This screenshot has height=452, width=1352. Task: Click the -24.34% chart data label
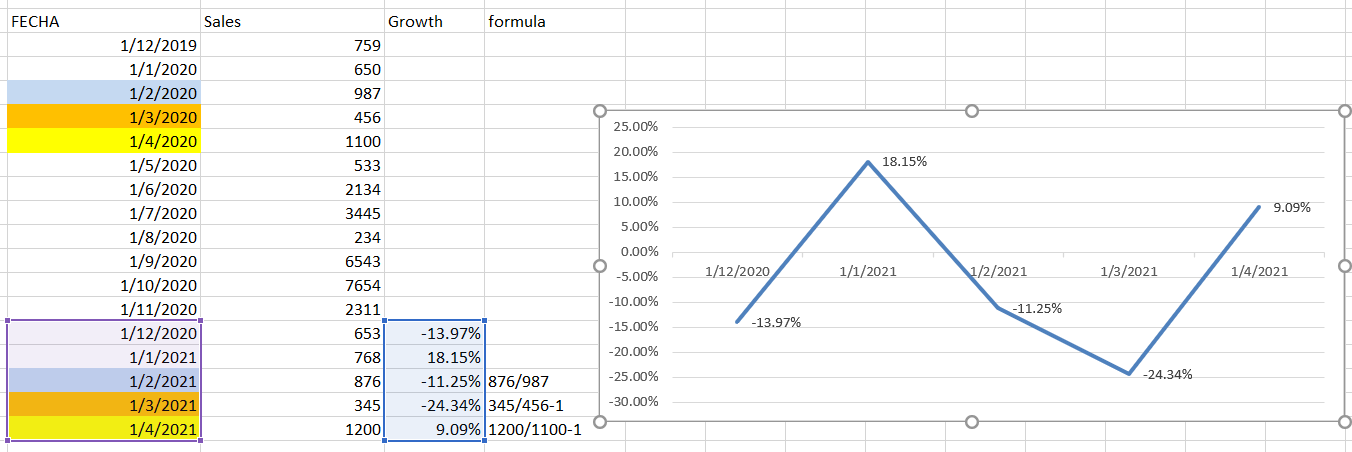point(1167,374)
